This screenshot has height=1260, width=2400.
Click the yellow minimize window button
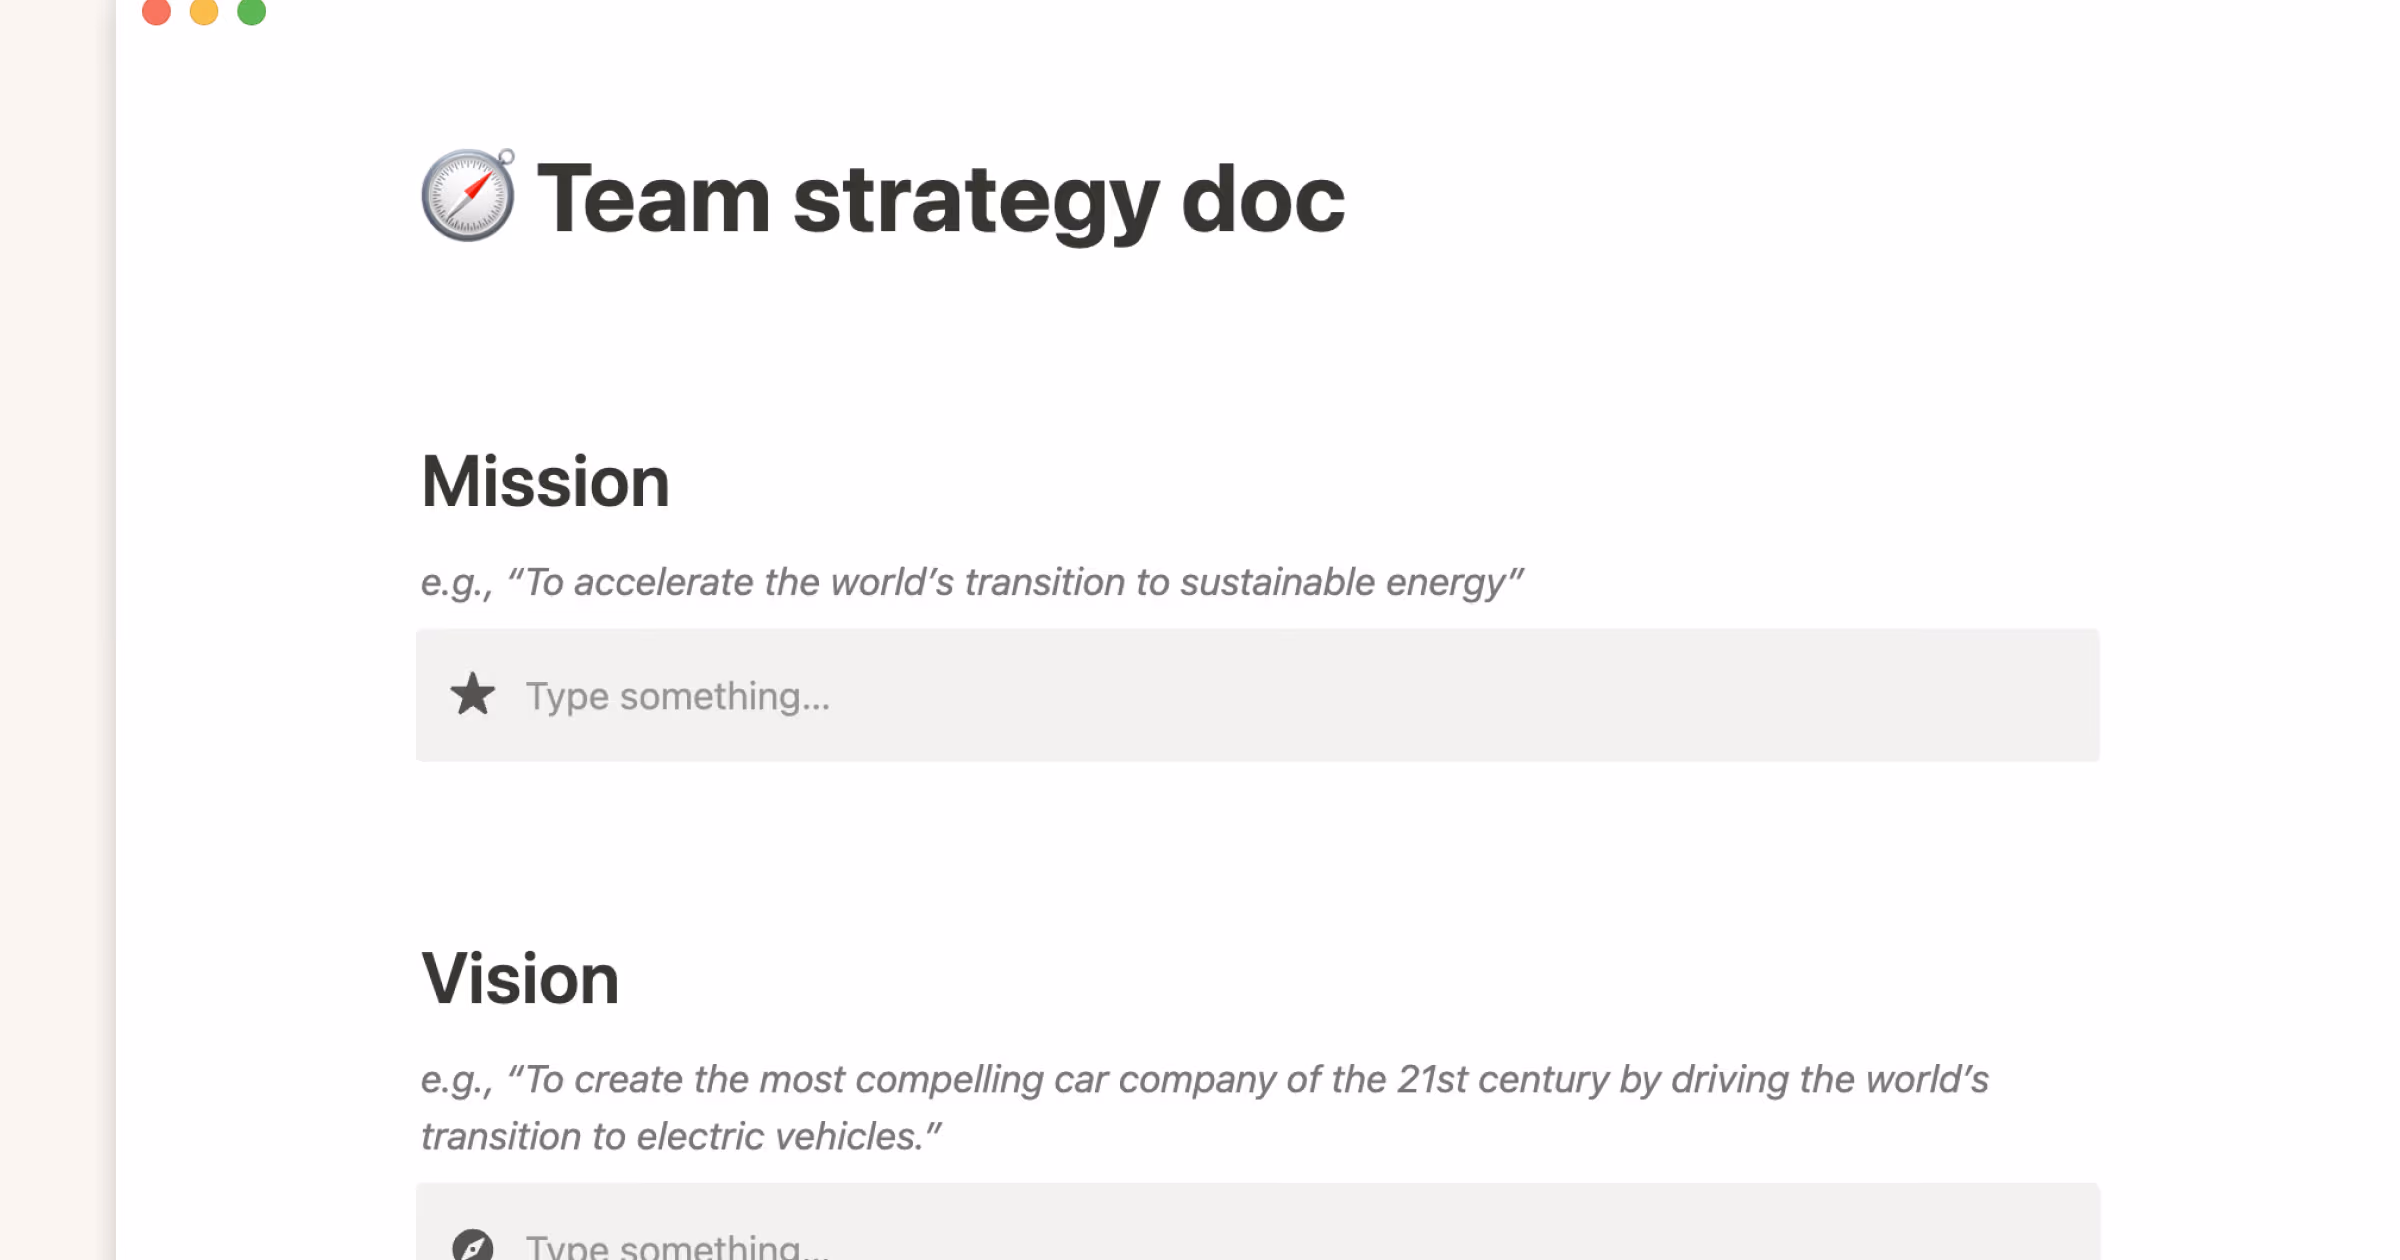pos(203,12)
